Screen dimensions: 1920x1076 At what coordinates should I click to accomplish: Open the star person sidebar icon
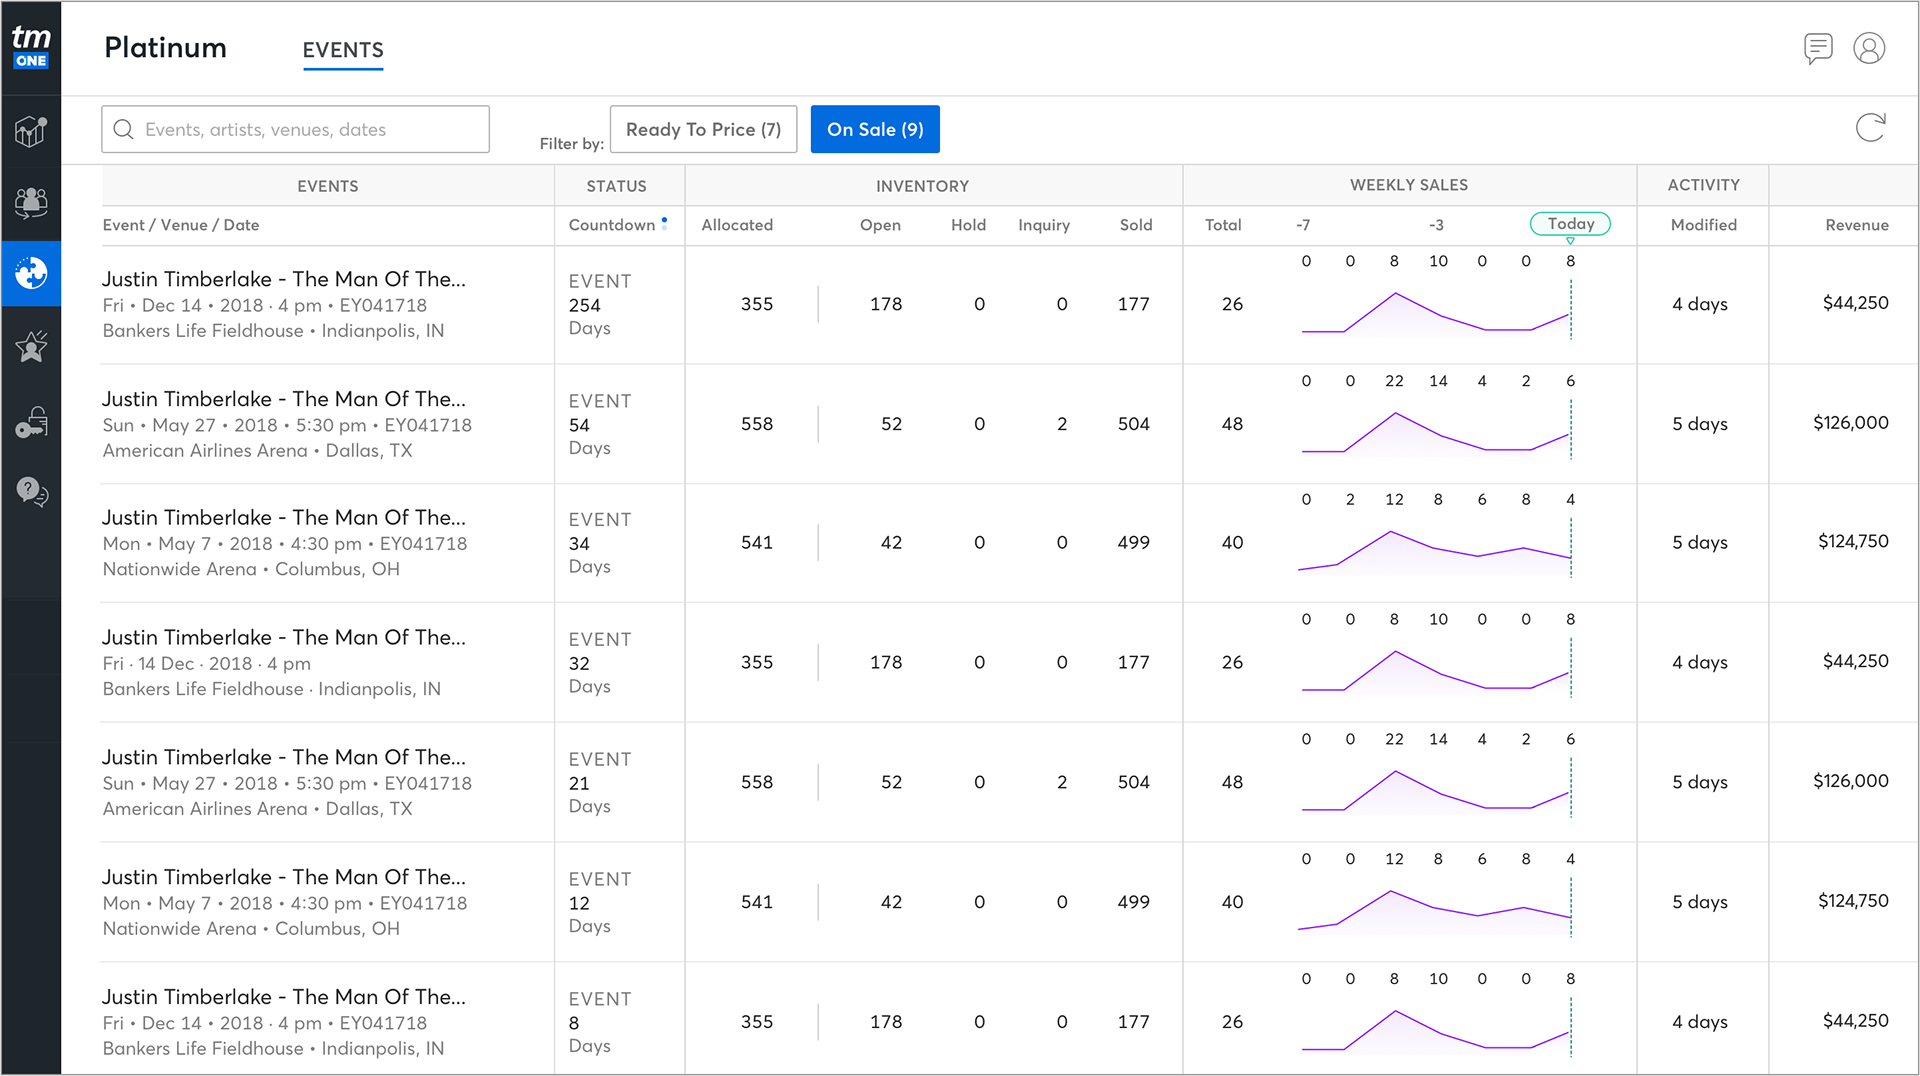tap(31, 346)
